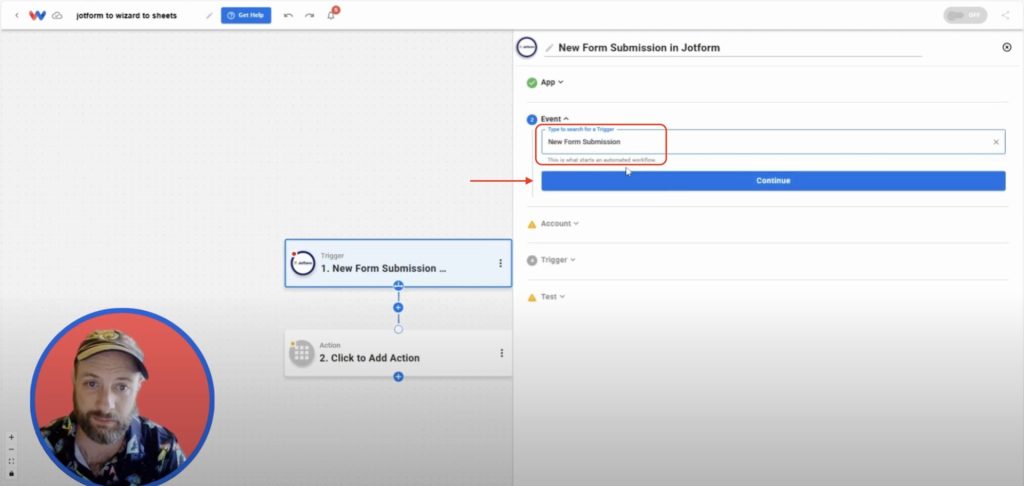
Task: Click the webcam presenter thumbnail
Action: [122, 397]
